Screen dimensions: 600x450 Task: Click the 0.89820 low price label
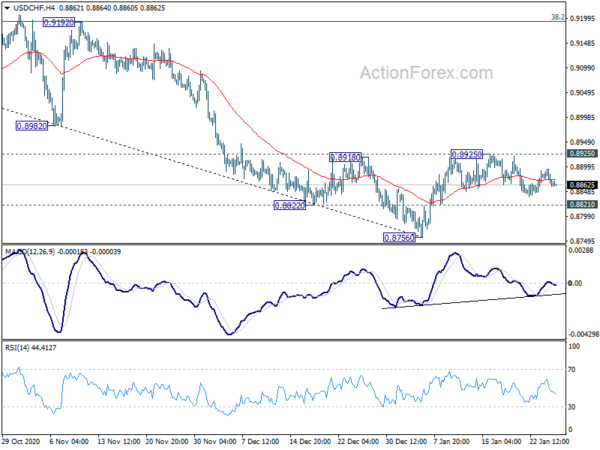[x=31, y=126]
